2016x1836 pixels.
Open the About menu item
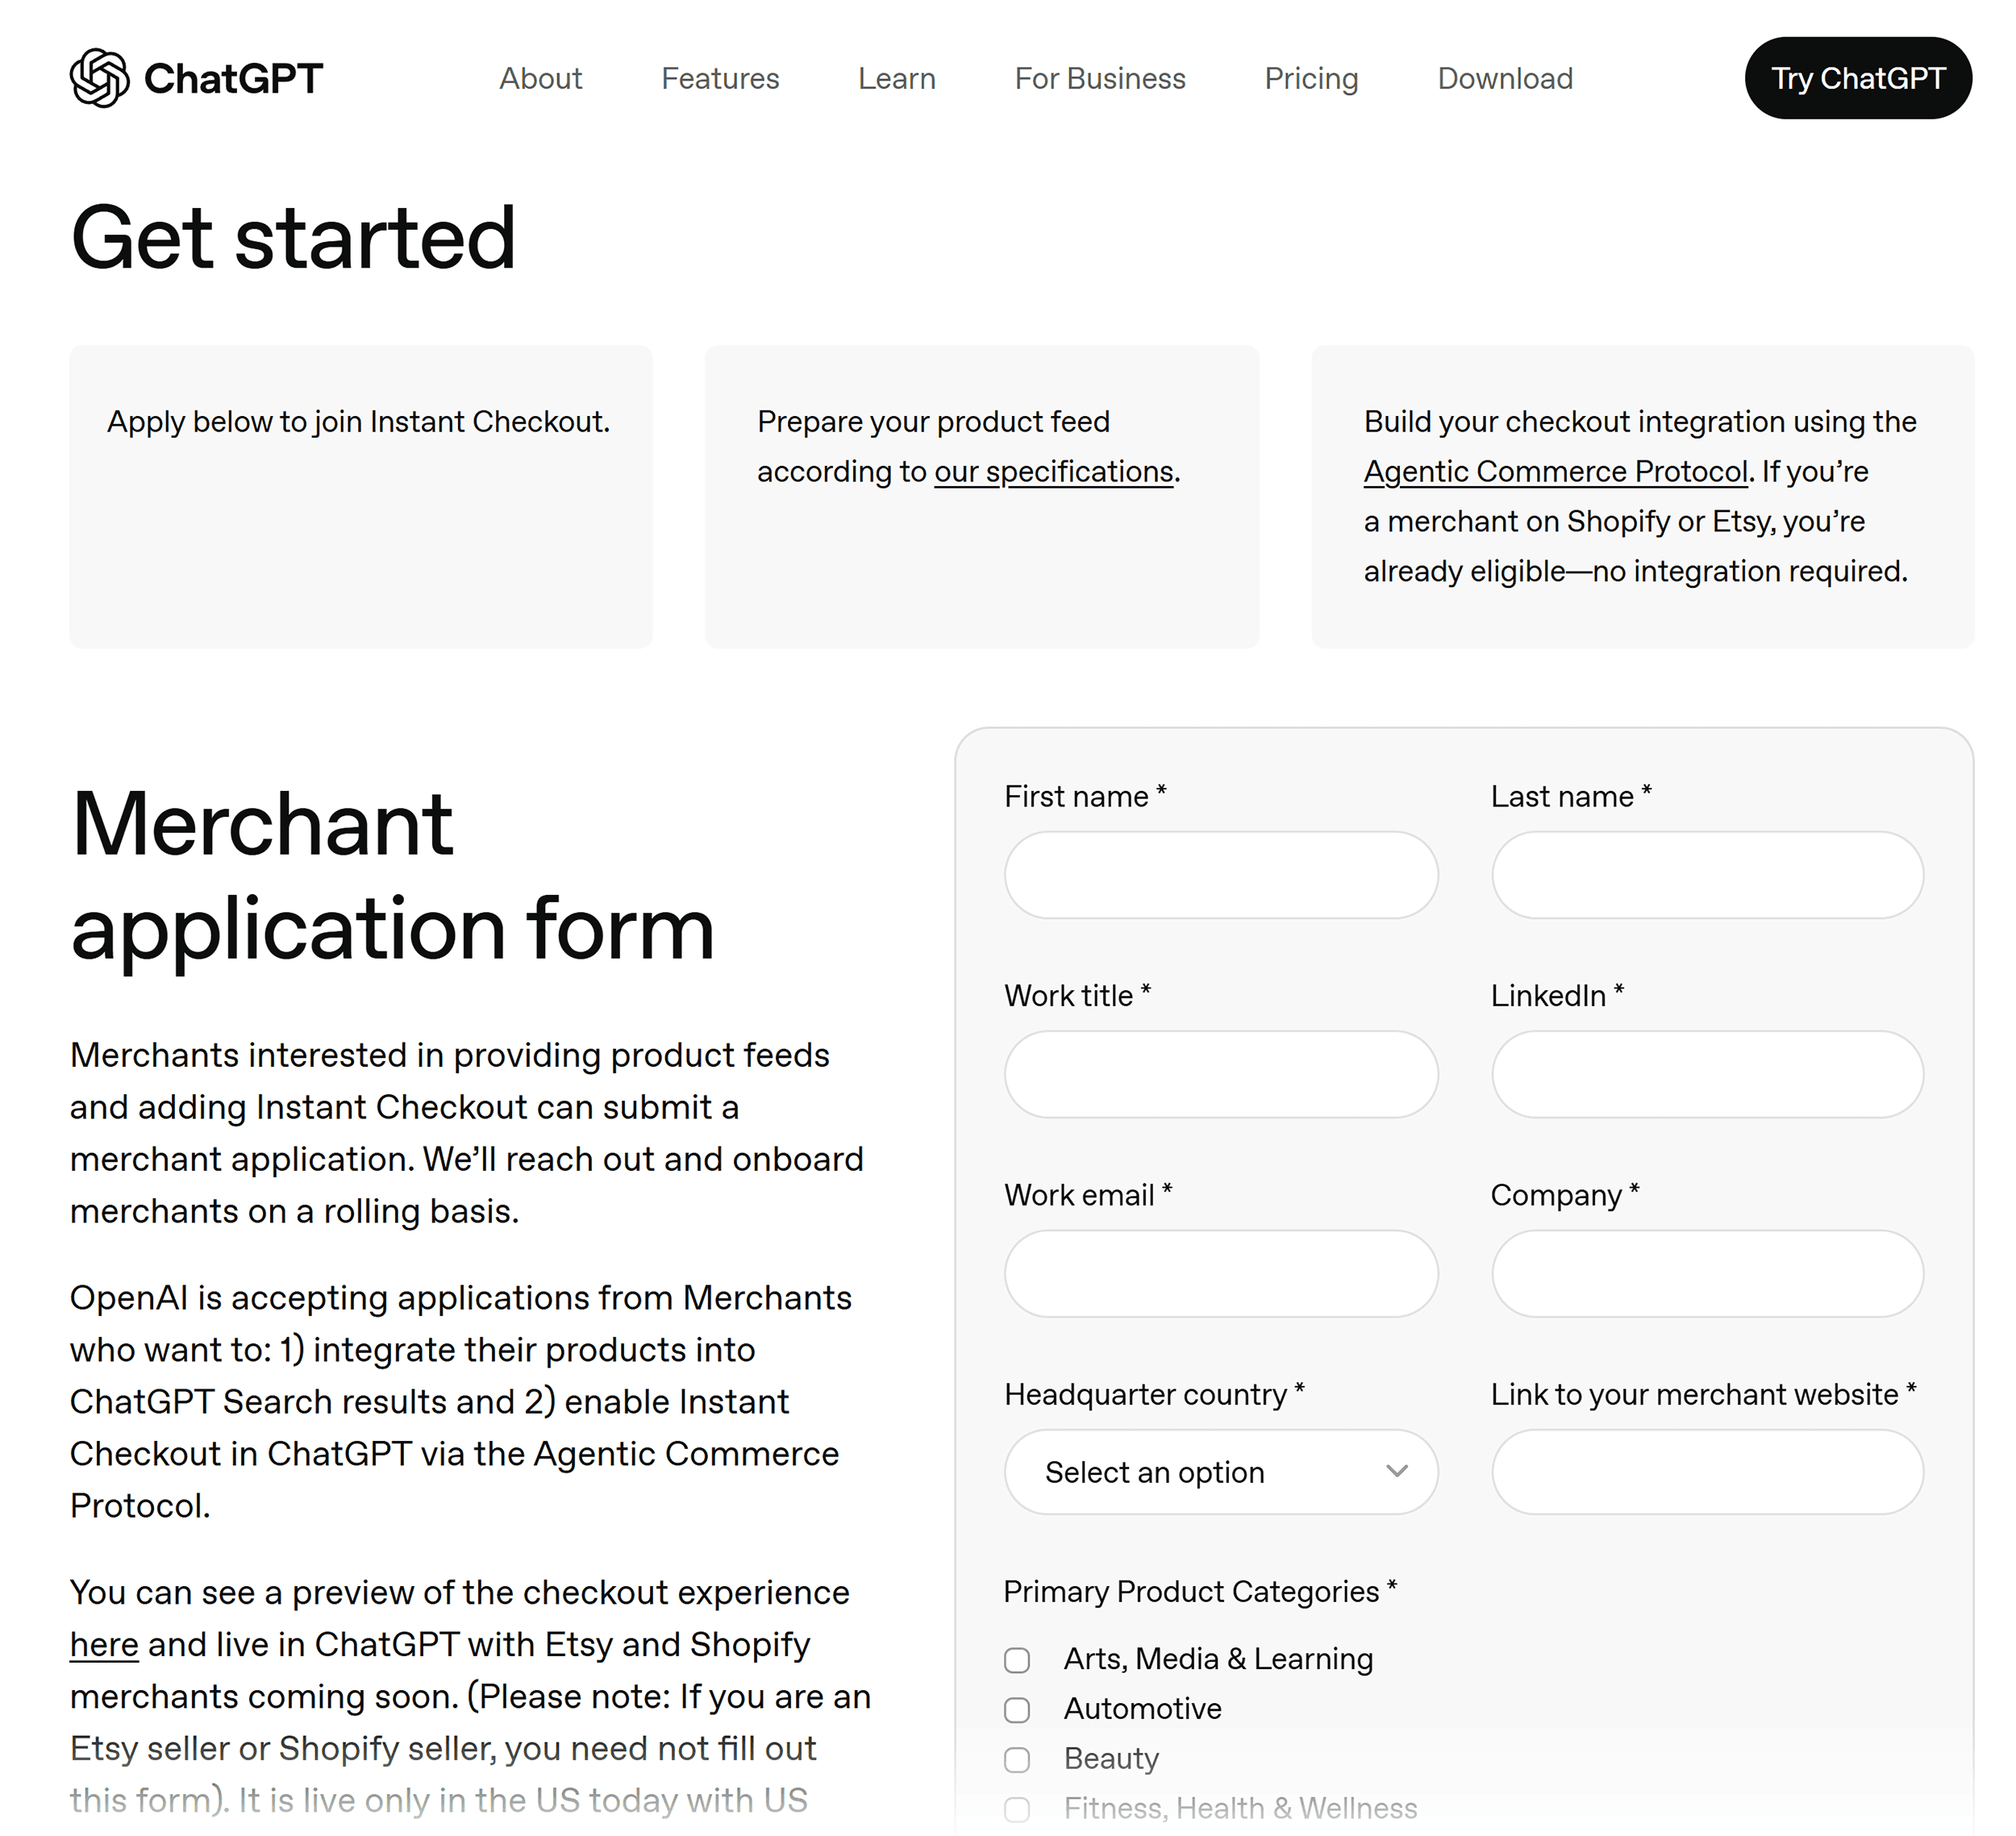pos(541,78)
